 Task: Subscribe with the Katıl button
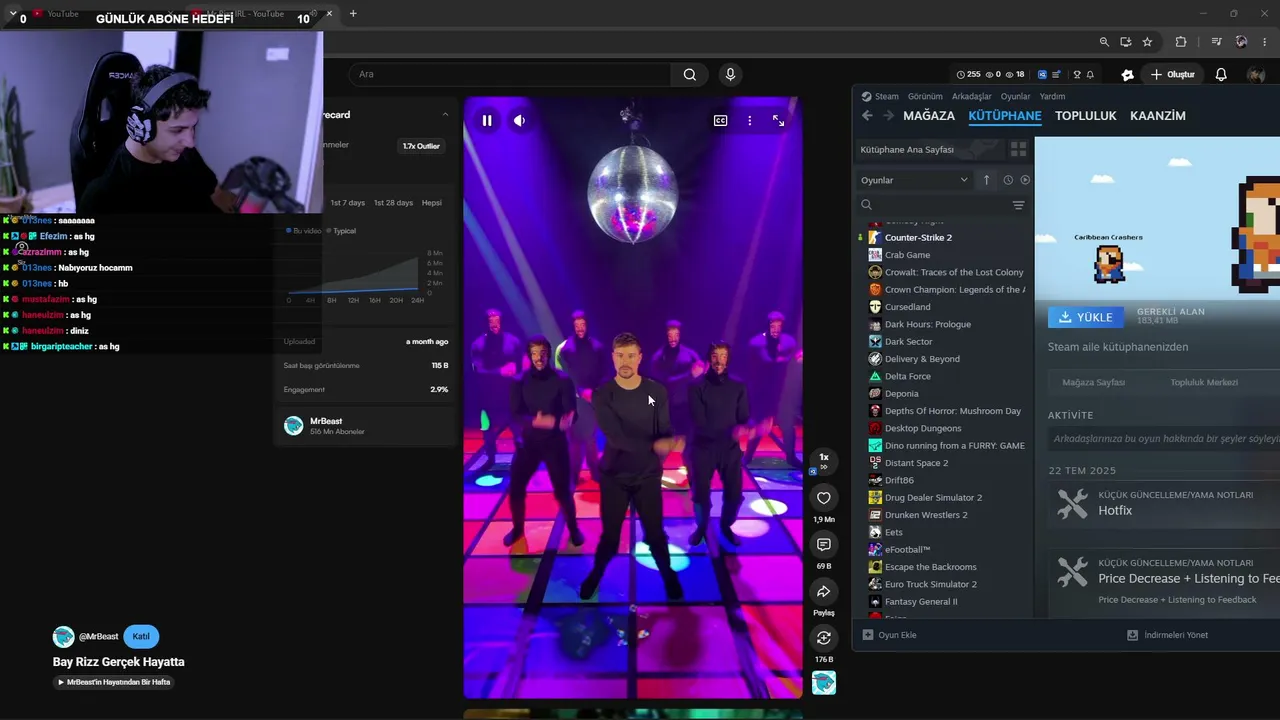tap(141, 636)
